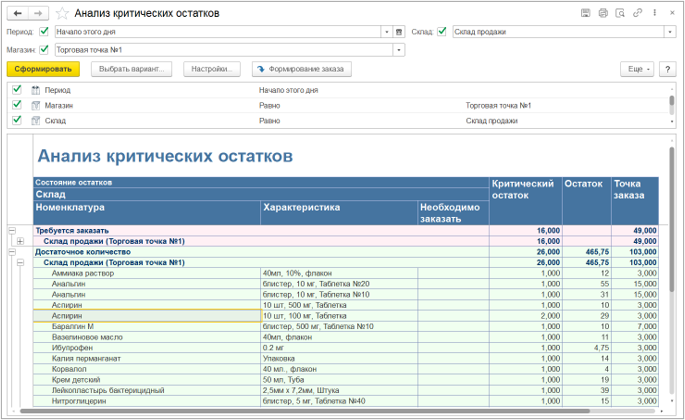Viewport: 685px width, 420px height.
Task: Collapse the Требуется заказать group
Action: pyautogui.click(x=12, y=230)
